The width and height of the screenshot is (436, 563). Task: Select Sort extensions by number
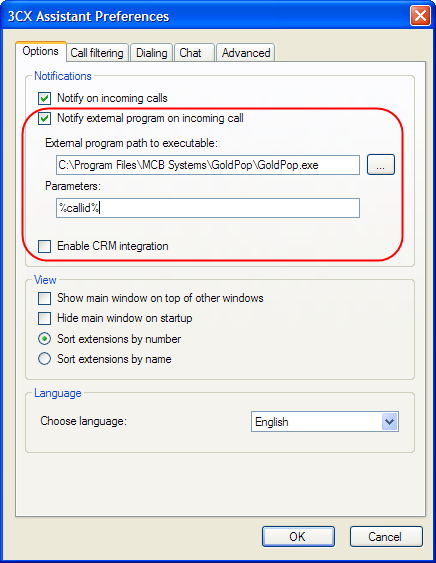(45, 339)
